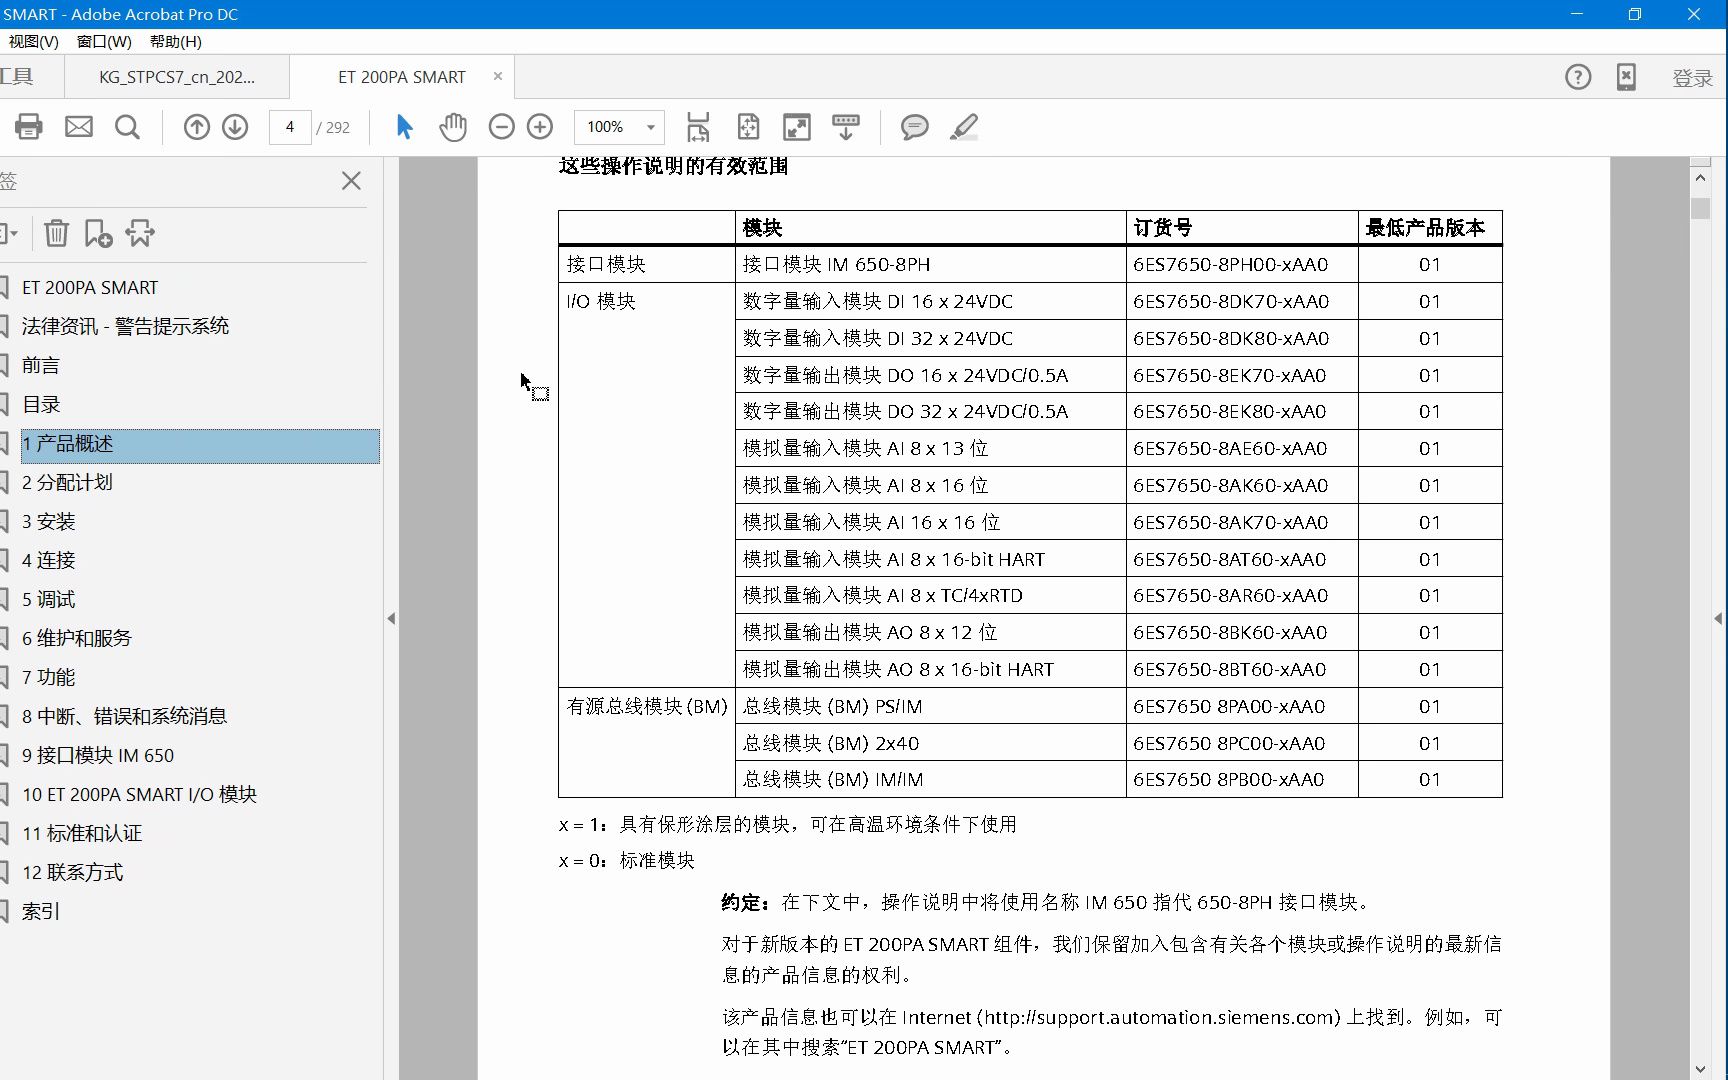This screenshot has width=1728, height=1080.
Task: Click the mobile link device icon
Action: (1626, 77)
